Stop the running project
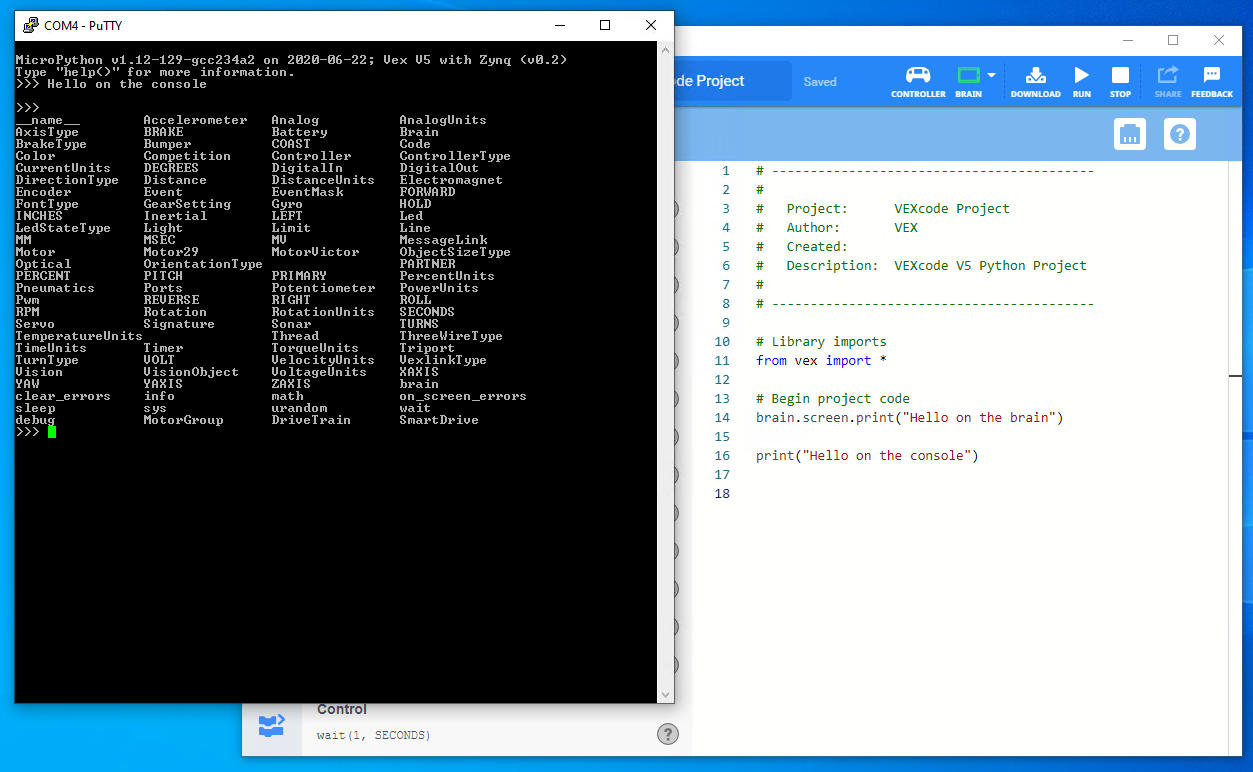 [1120, 81]
